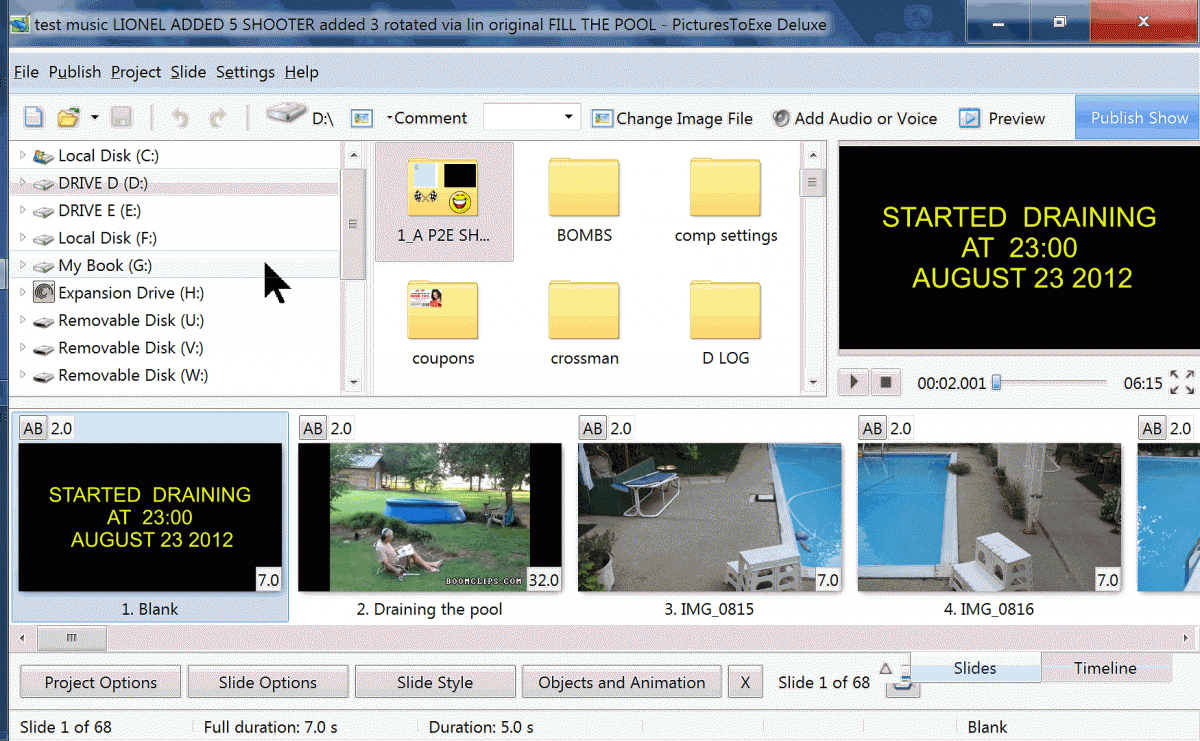Open the Help menu
This screenshot has height=741, width=1200.
coord(301,72)
